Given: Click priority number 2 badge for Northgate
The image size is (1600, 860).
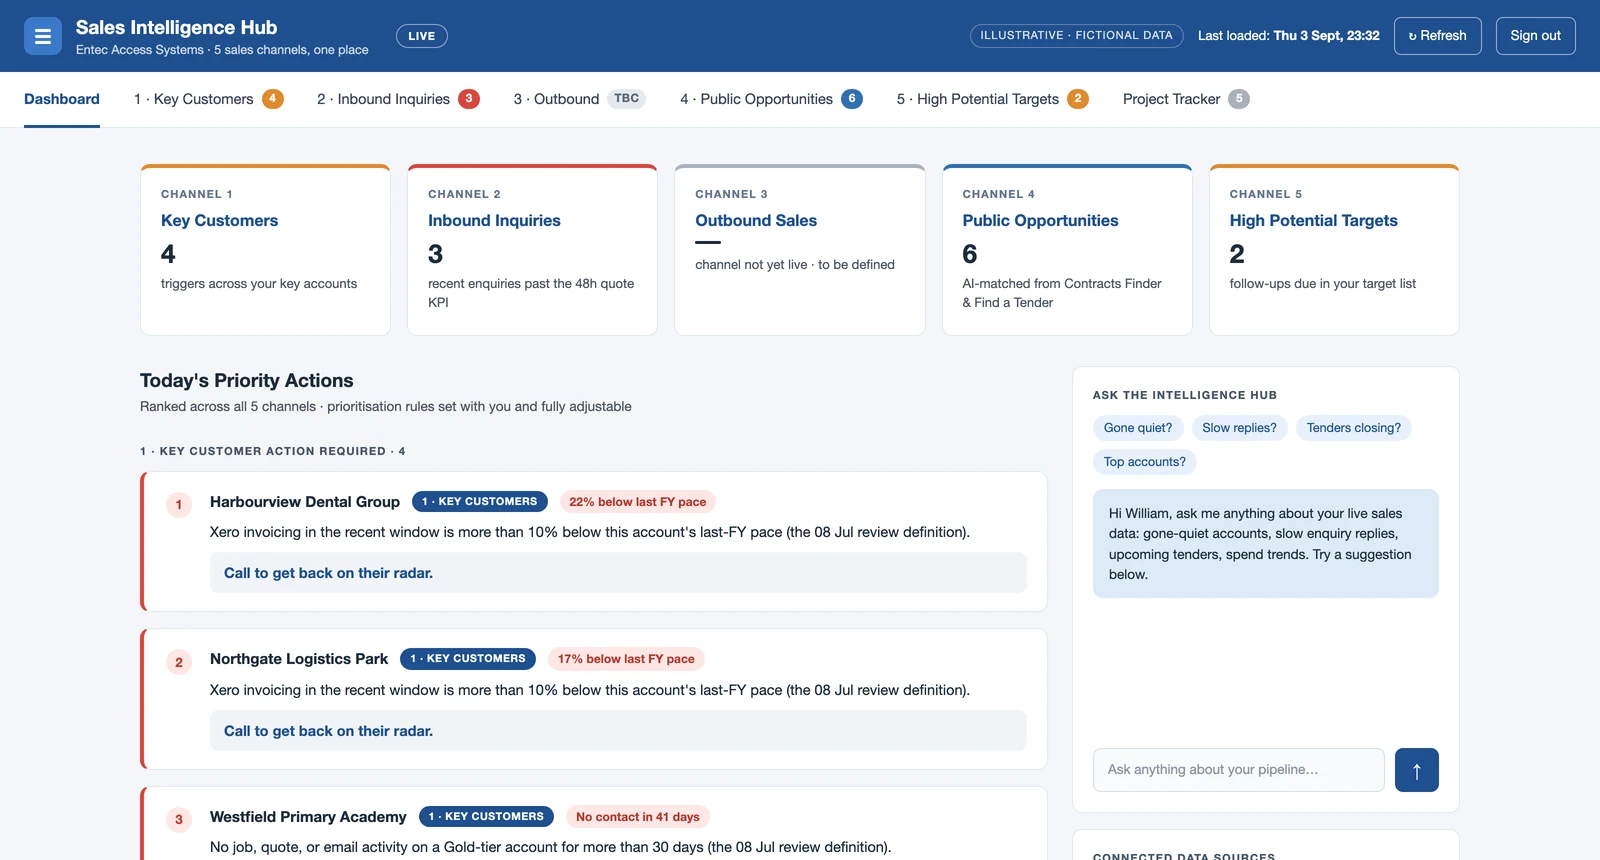Looking at the screenshot, I should click(x=179, y=662).
